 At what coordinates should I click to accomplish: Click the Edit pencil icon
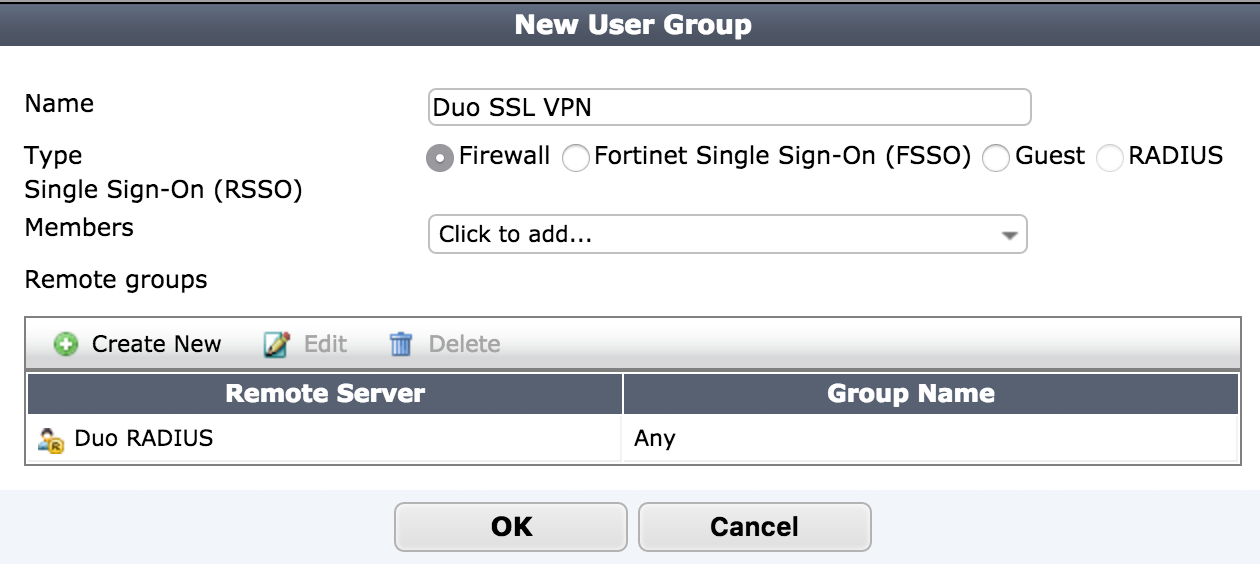coord(277,343)
